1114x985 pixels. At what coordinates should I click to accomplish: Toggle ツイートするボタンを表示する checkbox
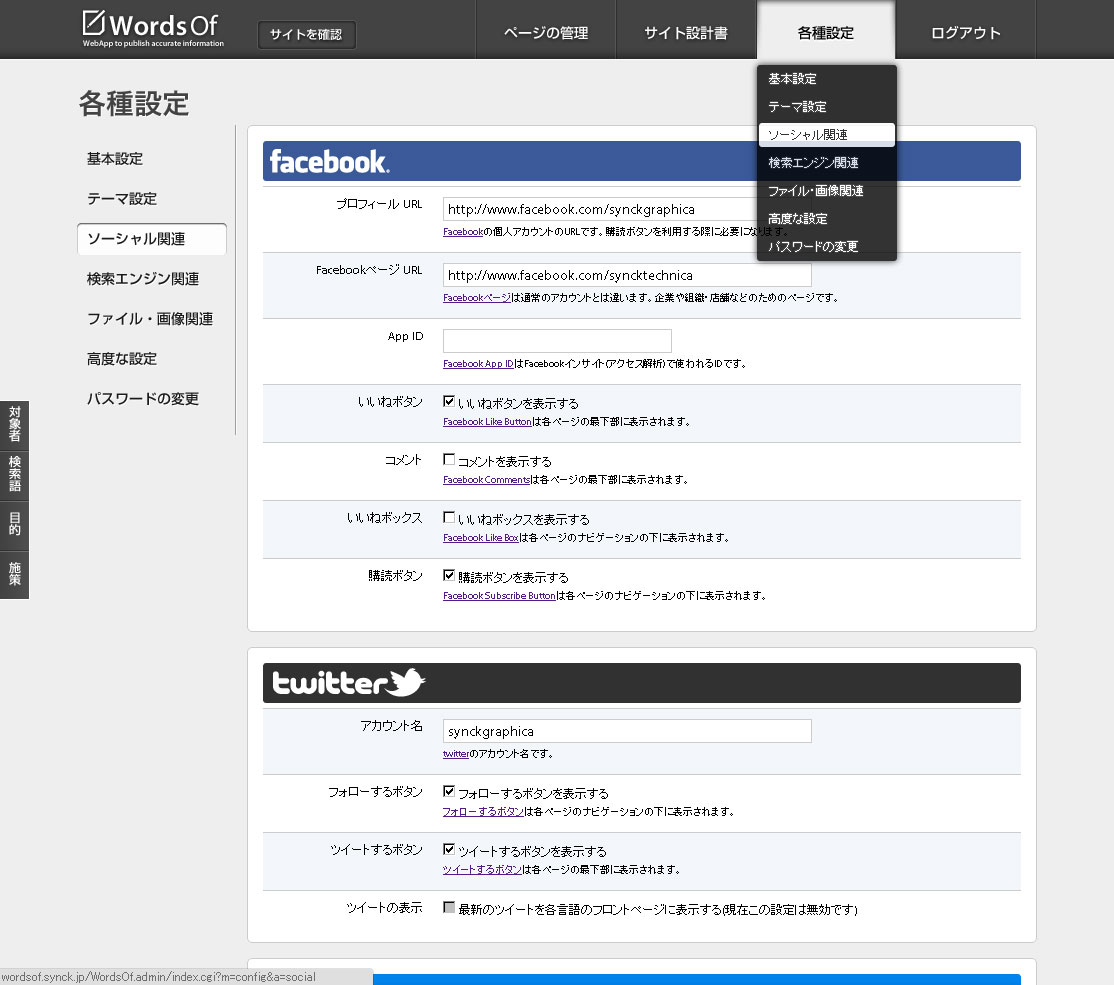coord(449,849)
